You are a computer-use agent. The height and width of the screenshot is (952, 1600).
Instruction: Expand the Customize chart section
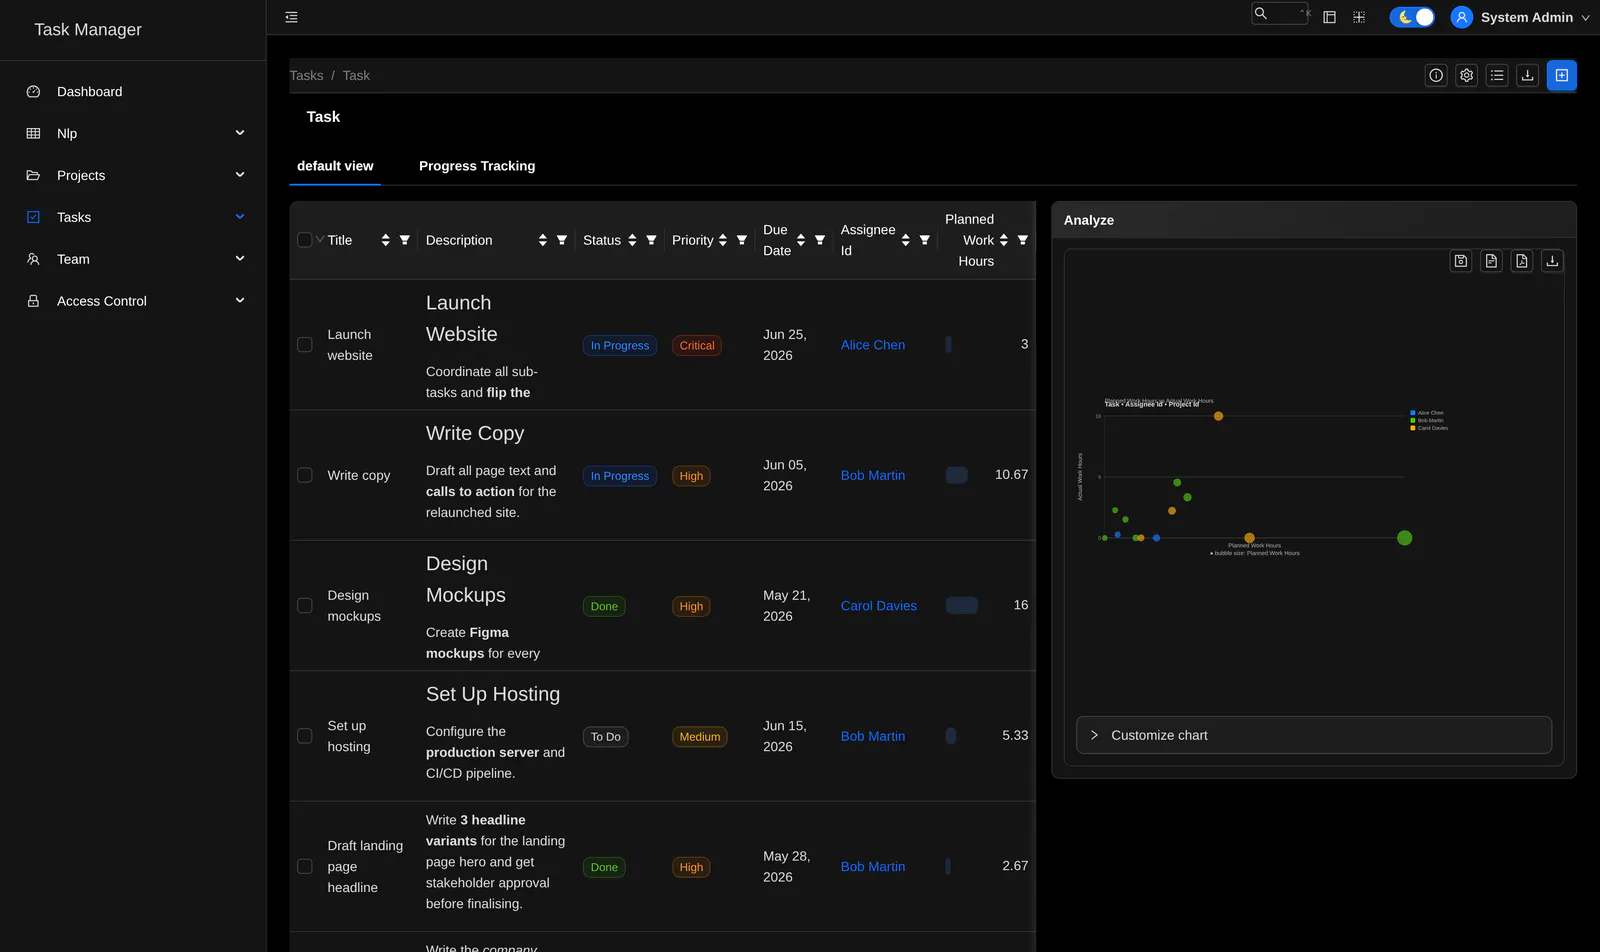(x=1314, y=735)
